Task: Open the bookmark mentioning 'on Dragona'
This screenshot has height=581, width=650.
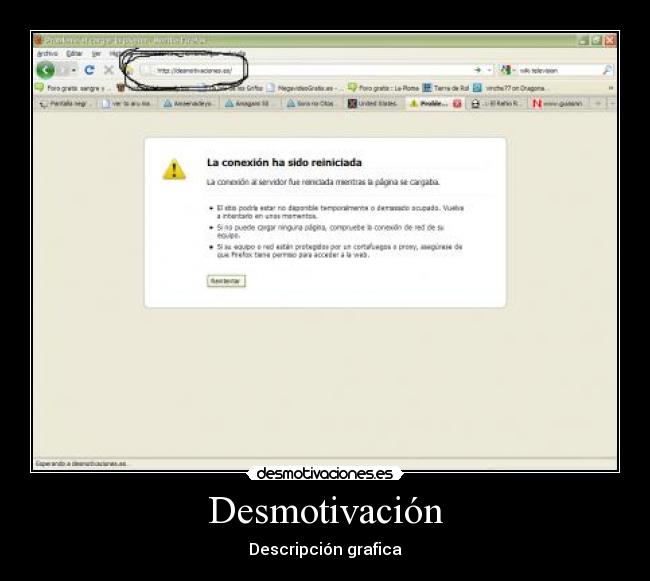Action: (511, 88)
